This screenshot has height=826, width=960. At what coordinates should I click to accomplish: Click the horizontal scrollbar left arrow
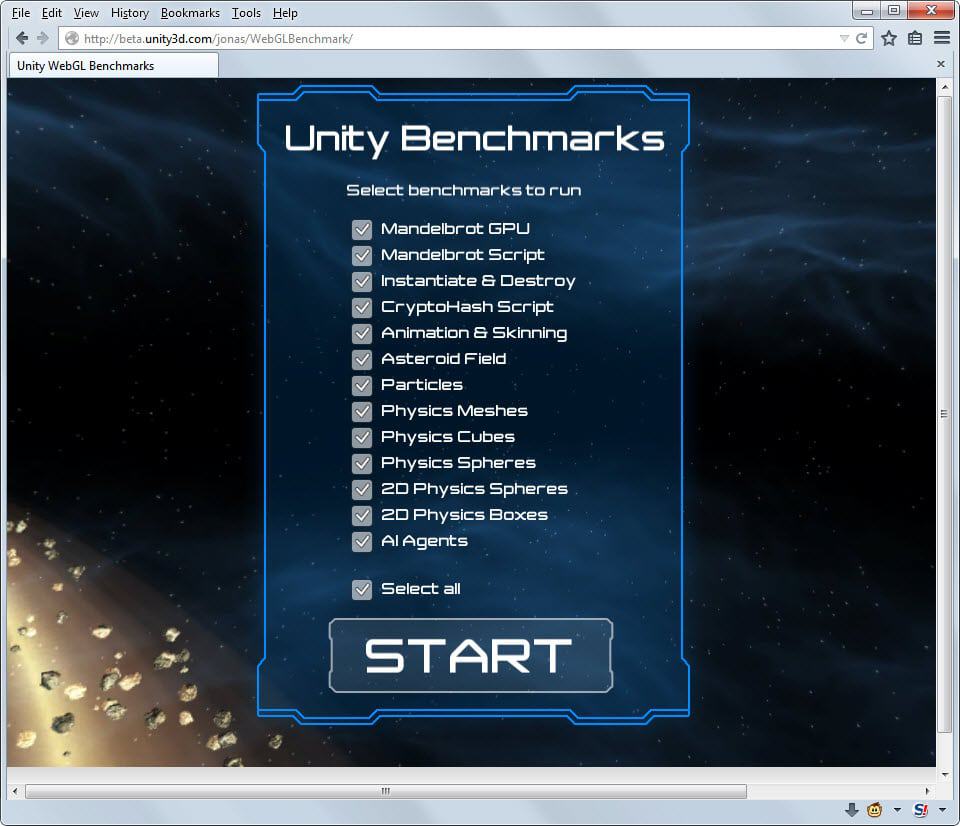pyautogui.click(x=15, y=791)
